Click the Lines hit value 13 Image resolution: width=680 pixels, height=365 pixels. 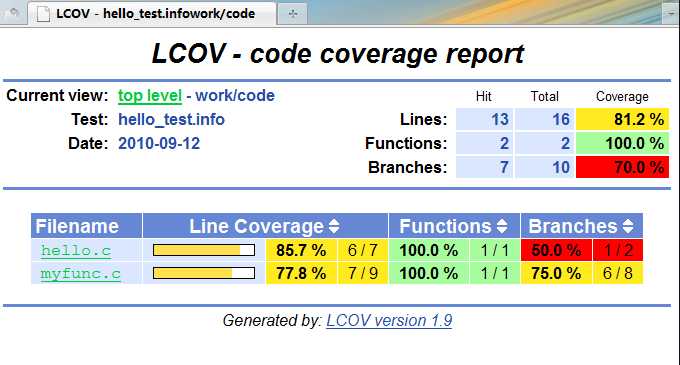(484, 120)
